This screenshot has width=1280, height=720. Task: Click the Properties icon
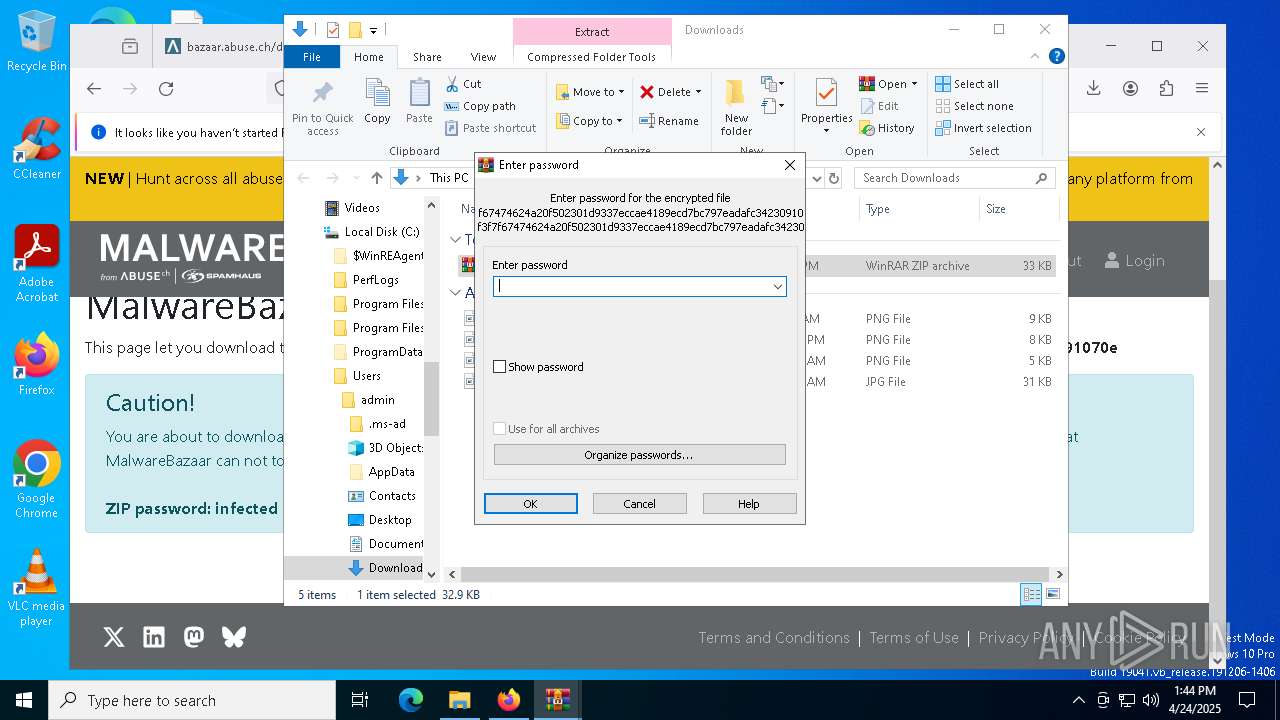tap(826, 94)
